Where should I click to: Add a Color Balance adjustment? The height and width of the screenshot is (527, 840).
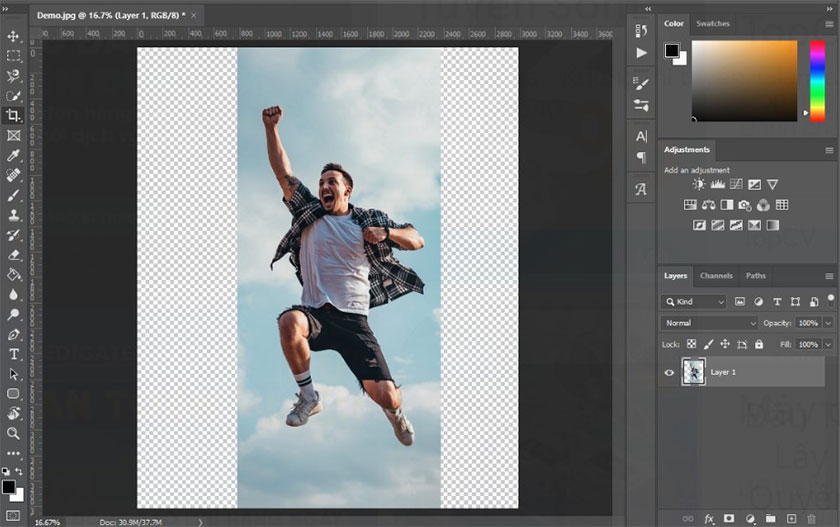(x=708, y=205)
